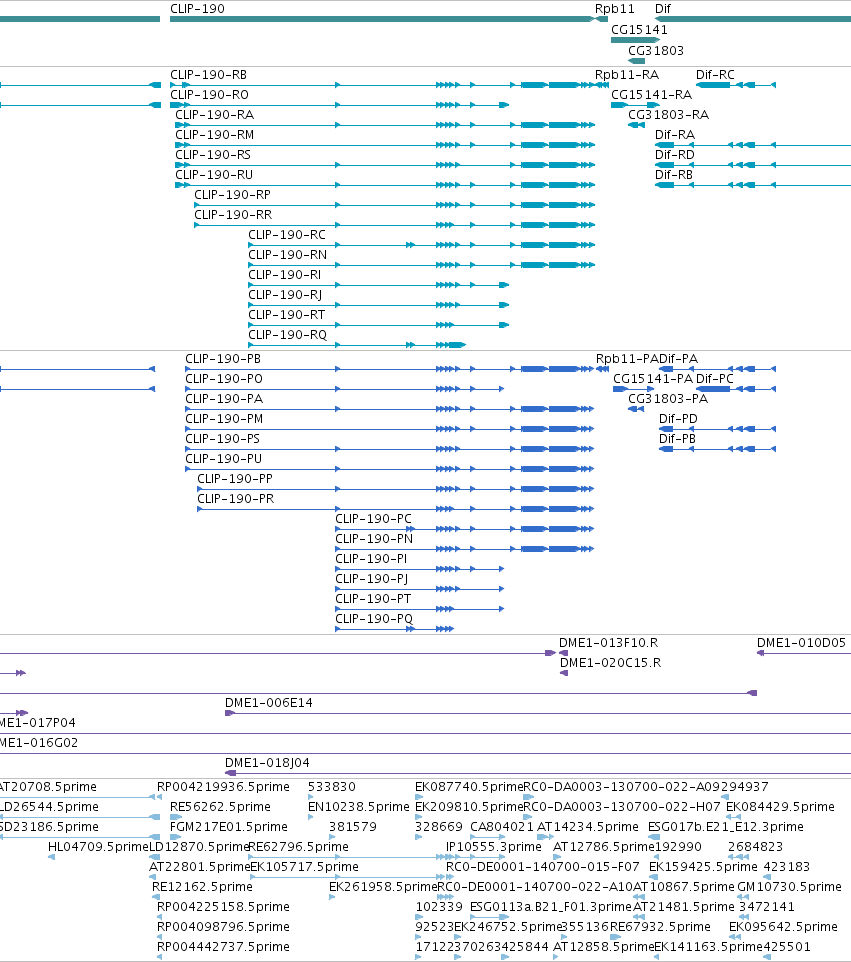Image resolution: width=851 pixels, height=962 pixels.
Task: Click protein CLIP-190-PB
Action: click(223, 359)
